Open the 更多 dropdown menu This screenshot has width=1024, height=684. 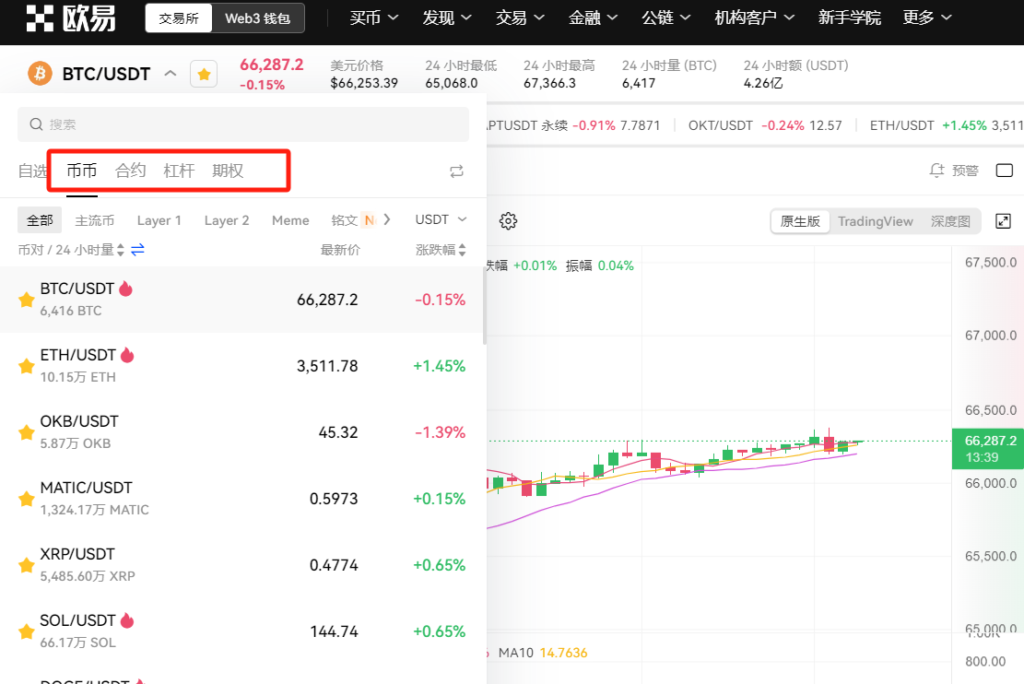(927, 18)
